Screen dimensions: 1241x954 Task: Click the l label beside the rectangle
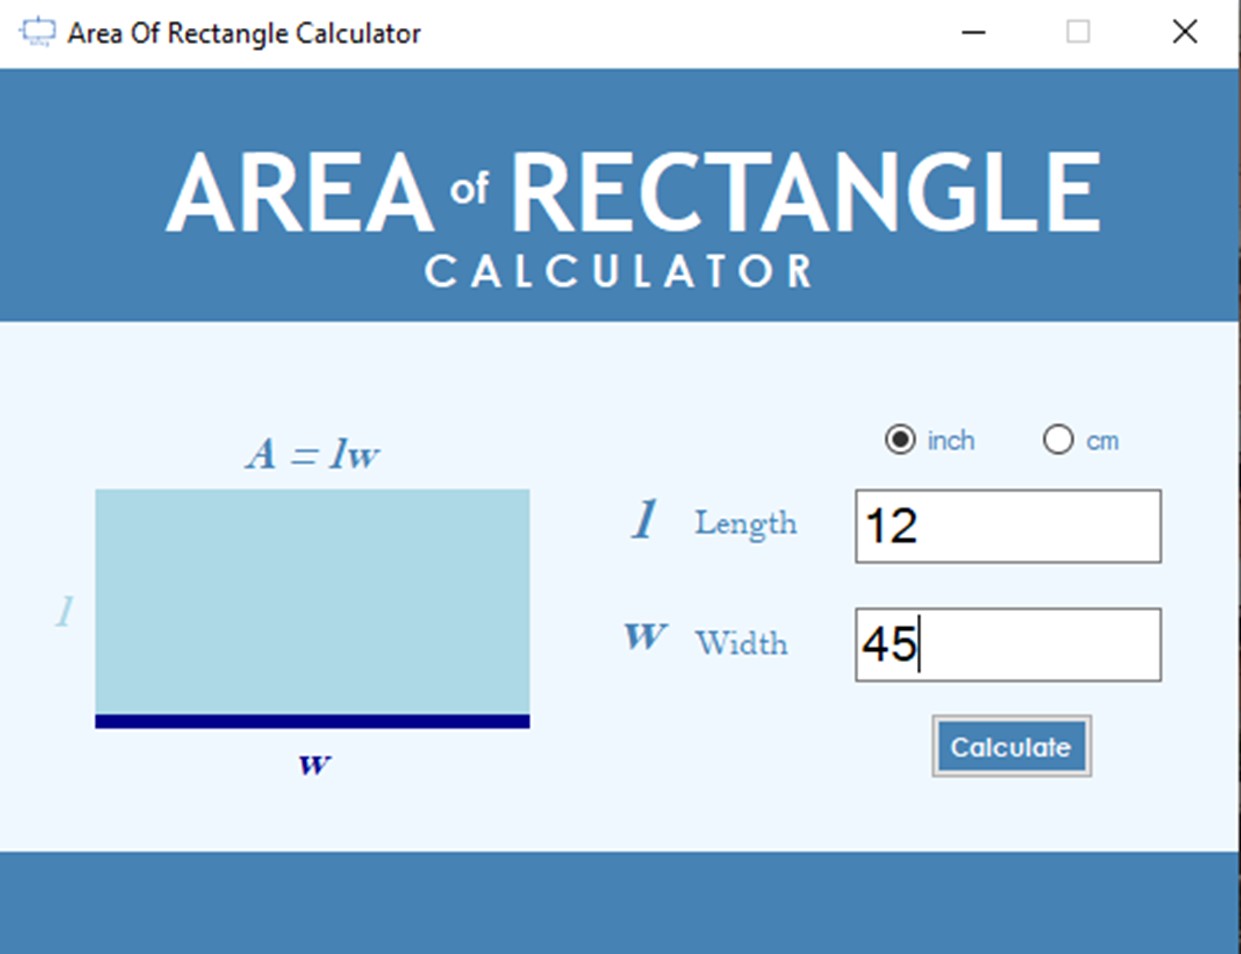click(64, 611)
